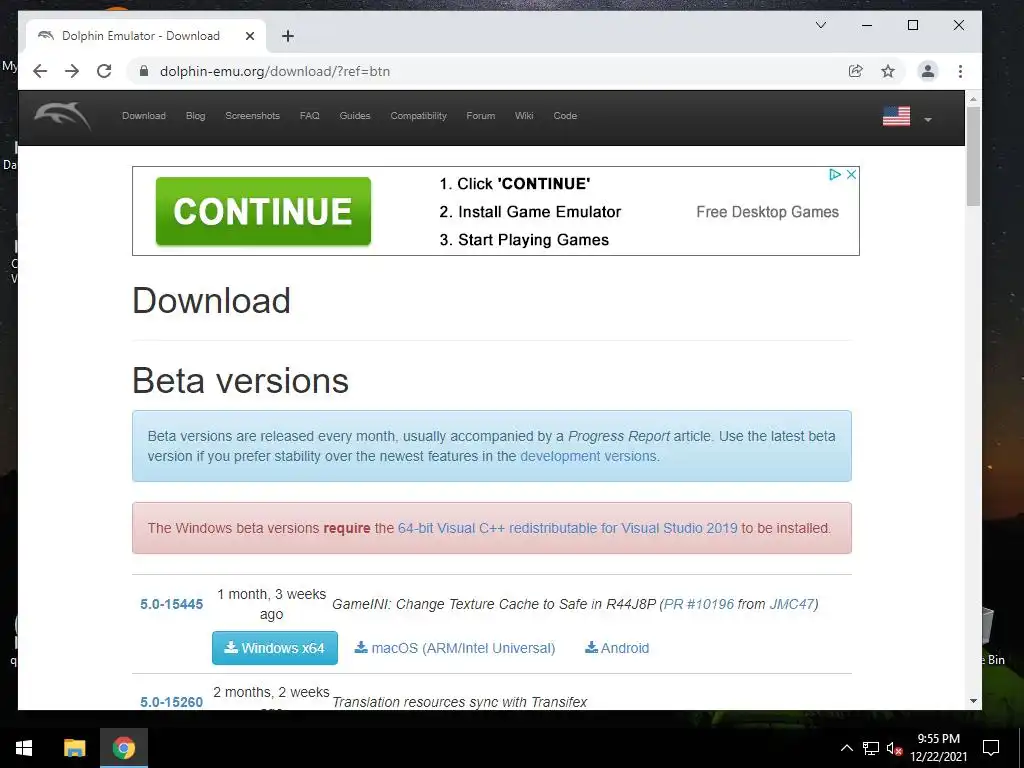The image size is (1024, 768).
Task: Click the Dolphin logo in site header
Action: [x=63, y=116]
